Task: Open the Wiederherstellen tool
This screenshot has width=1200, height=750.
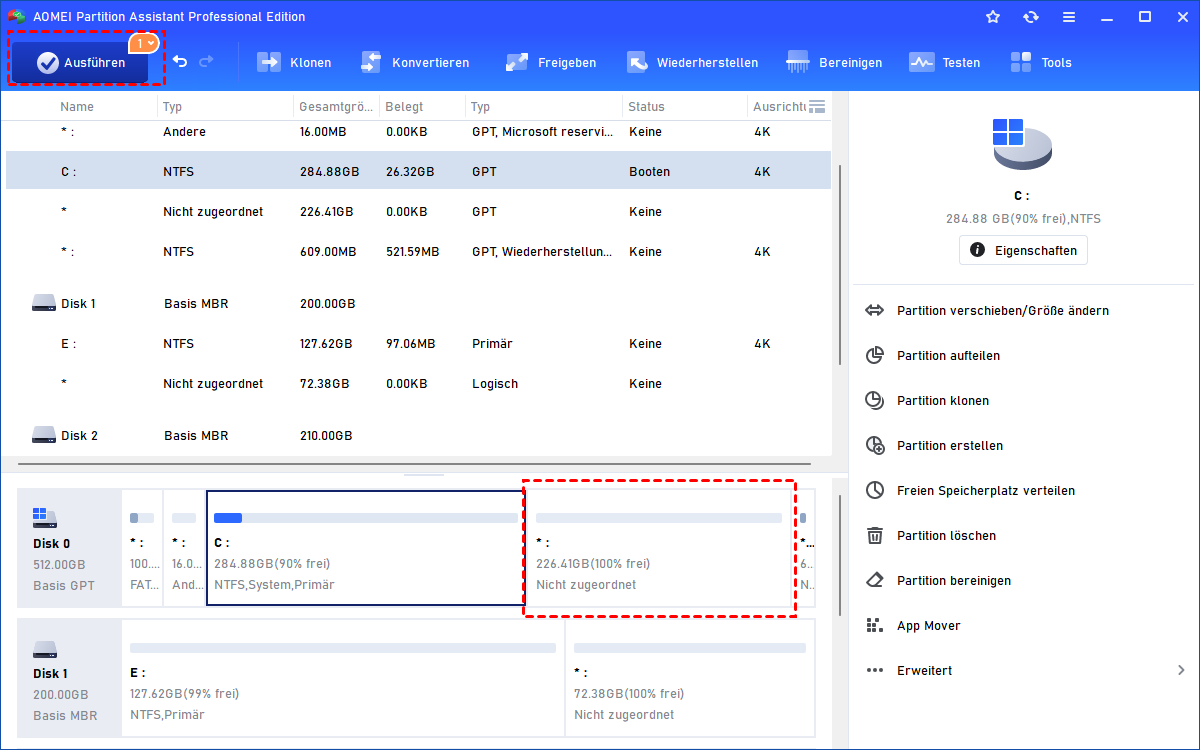Action: pos(692,62)
